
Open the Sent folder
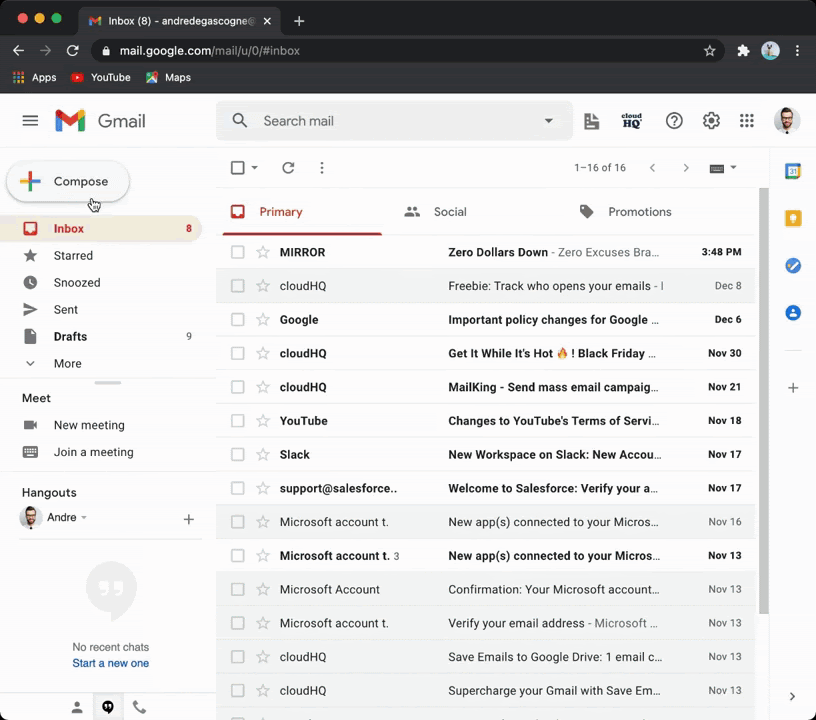(x=66, y=310)
